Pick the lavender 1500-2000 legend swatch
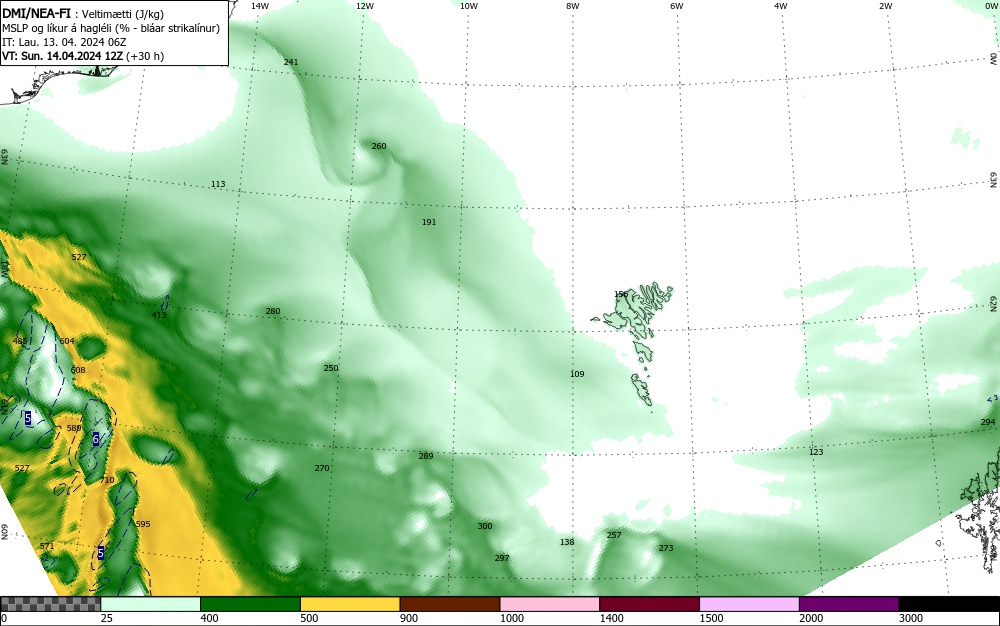The width and height of the screenshot is (1000, 626). (x=749, y=604)
